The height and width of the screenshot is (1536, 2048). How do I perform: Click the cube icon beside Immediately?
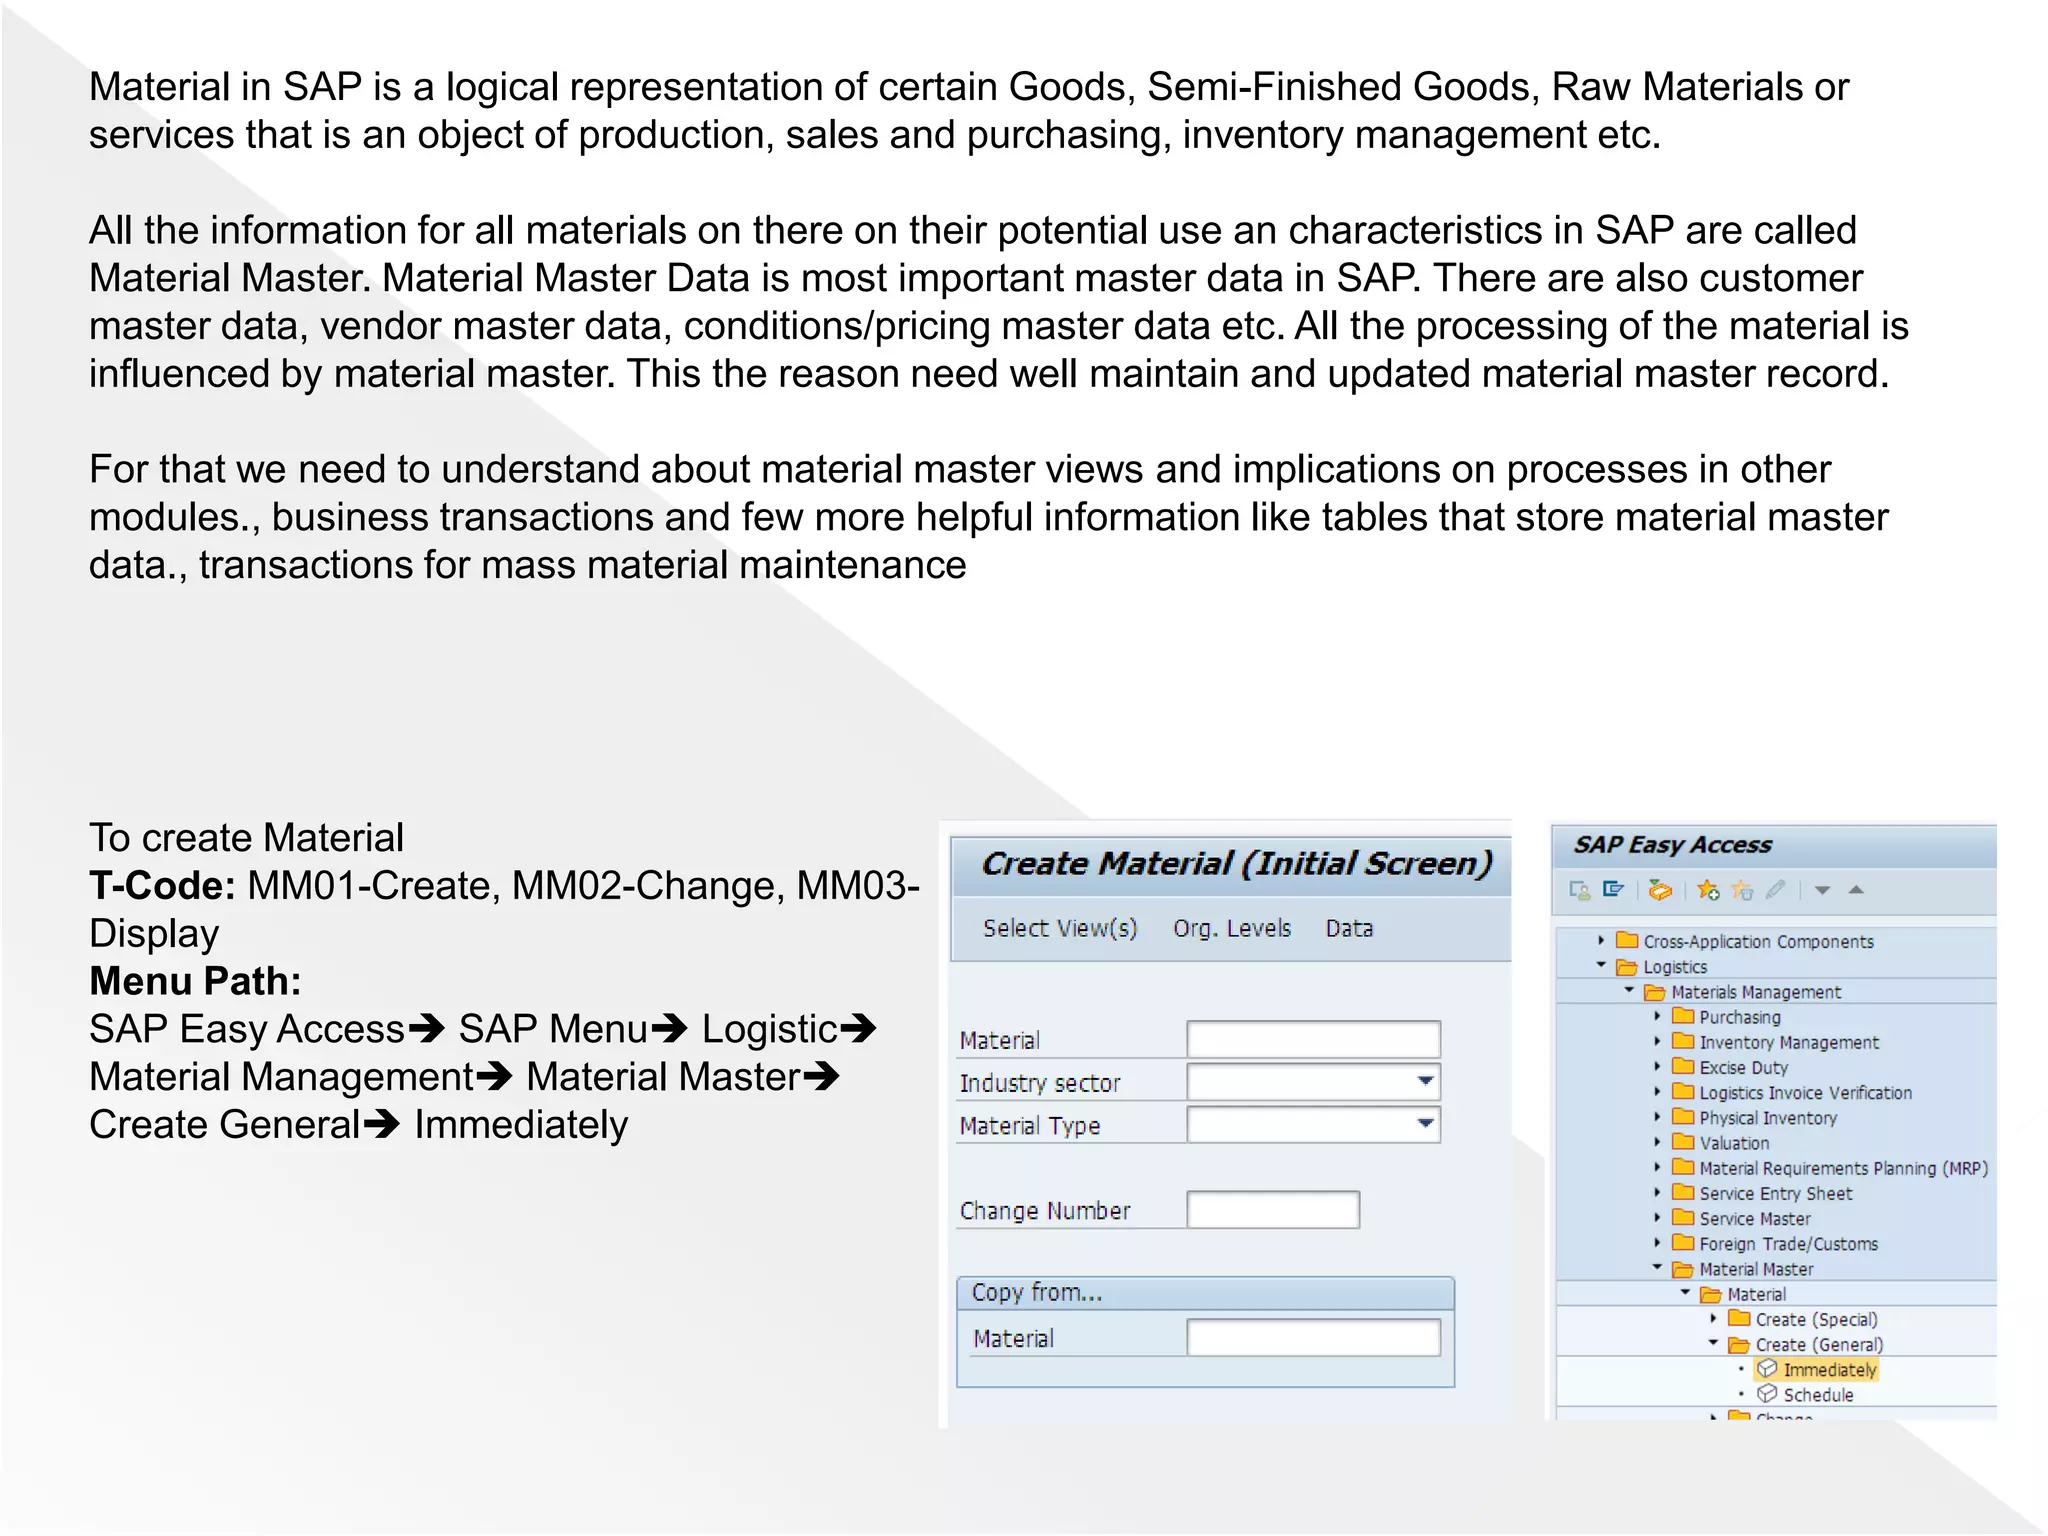point(1767,1368)
